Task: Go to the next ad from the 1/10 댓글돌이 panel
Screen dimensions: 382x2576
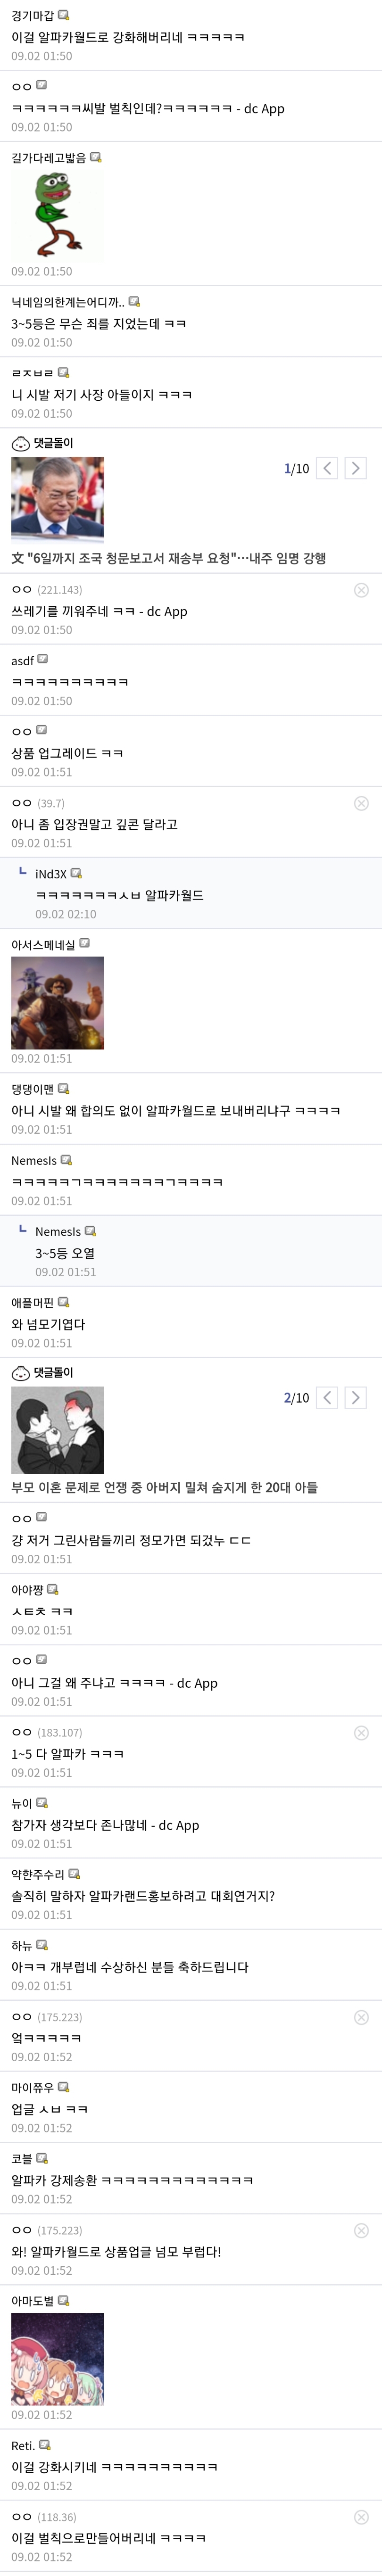Action: 355,468
